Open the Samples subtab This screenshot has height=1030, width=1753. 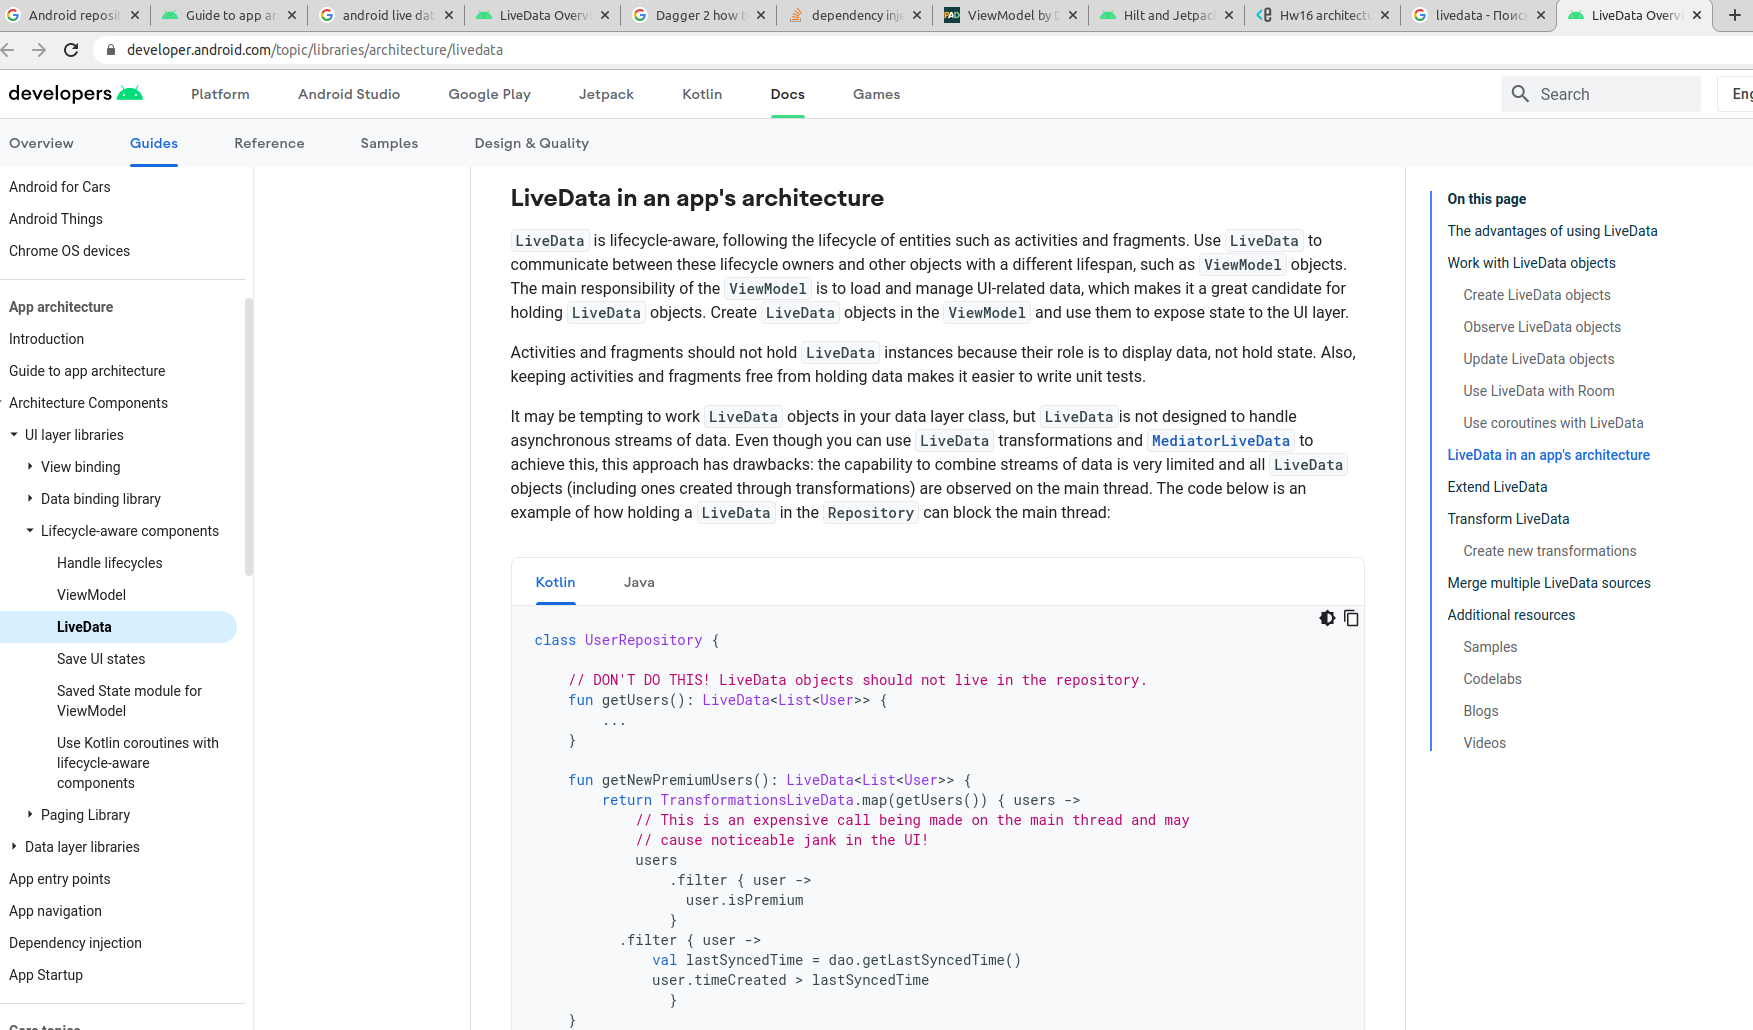pos(389,143)
